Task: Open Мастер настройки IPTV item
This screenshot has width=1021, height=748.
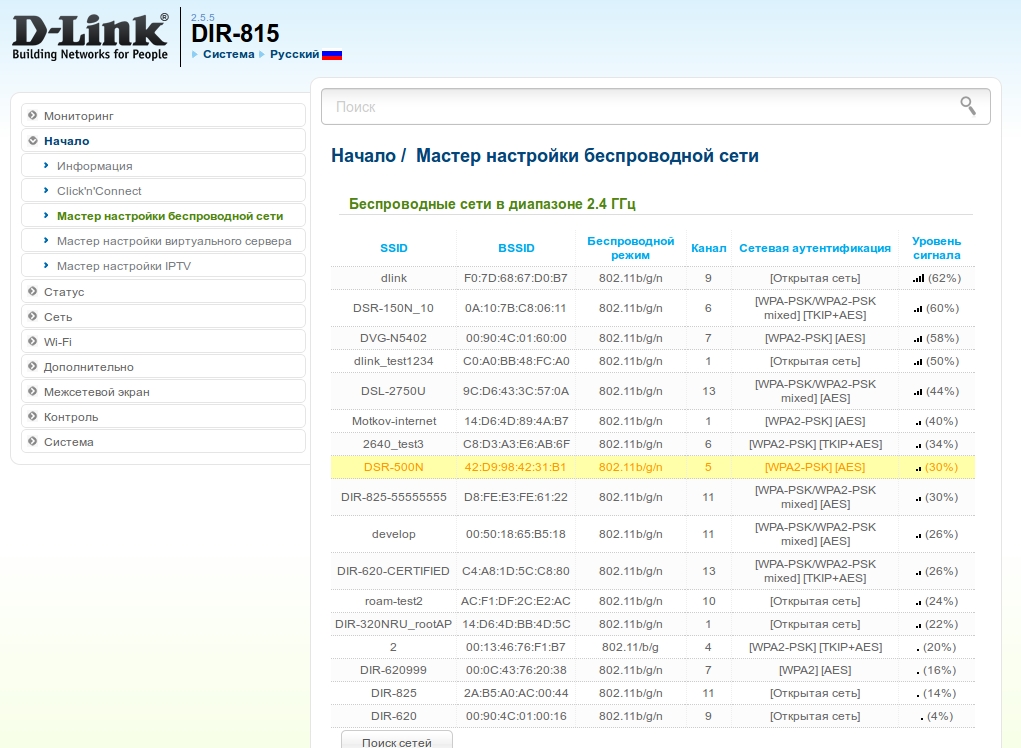Action: coord(123,266)
